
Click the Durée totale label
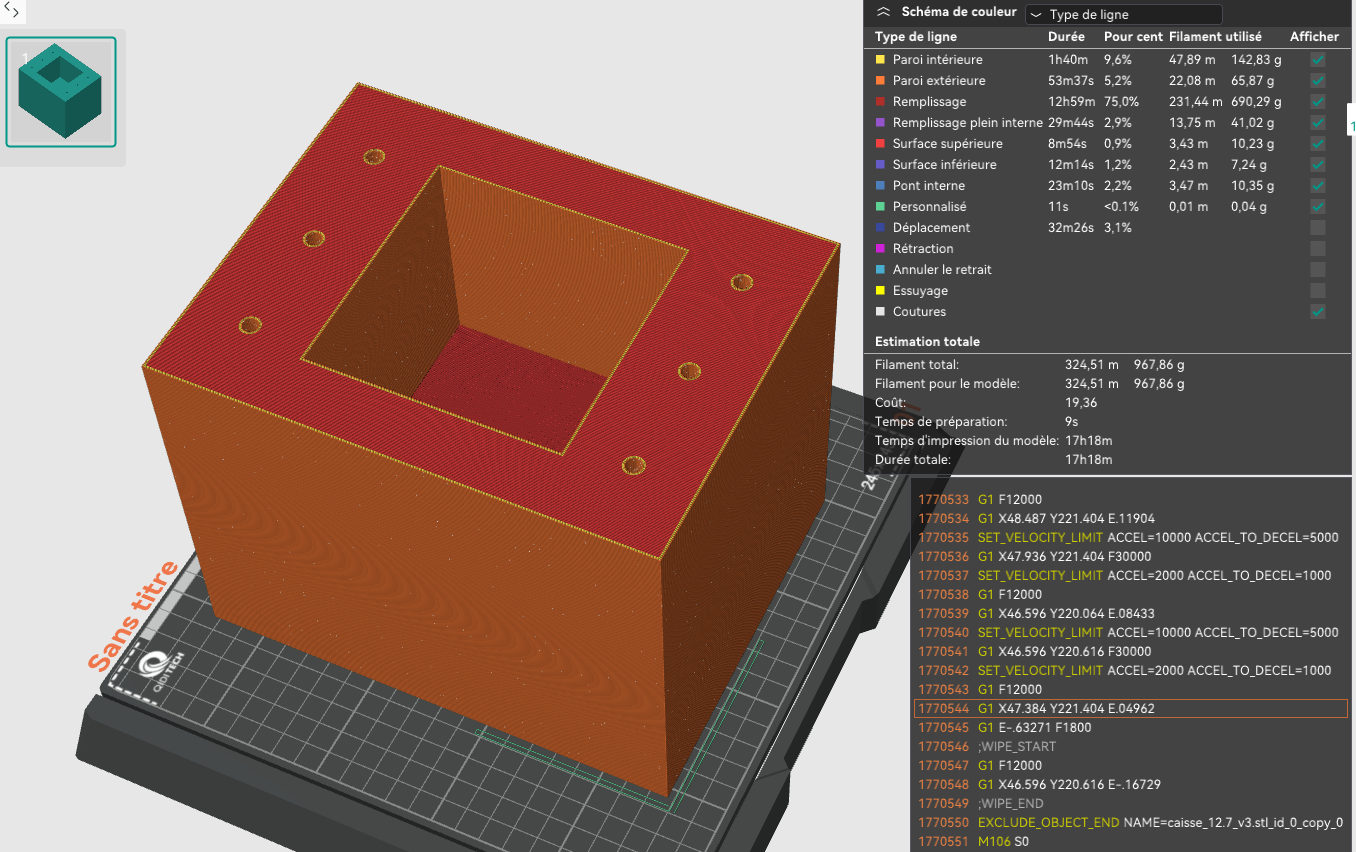coord(911,461)
